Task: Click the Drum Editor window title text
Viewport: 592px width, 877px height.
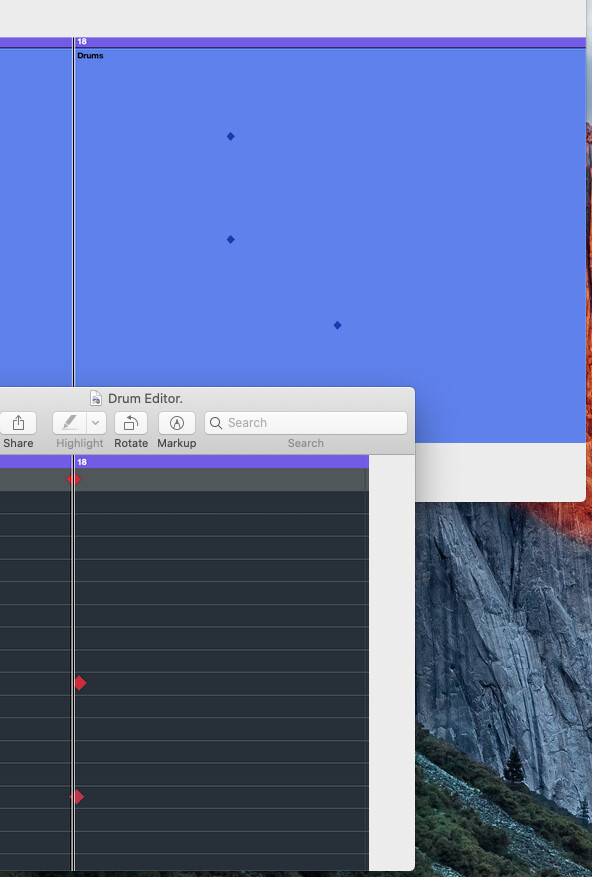Action: (145, 398)
